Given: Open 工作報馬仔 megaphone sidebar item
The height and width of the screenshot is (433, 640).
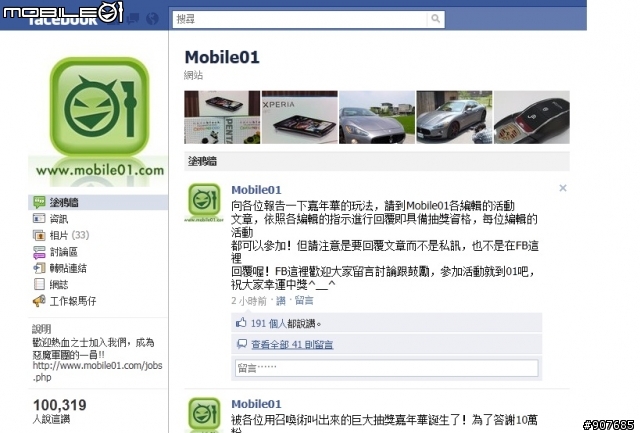Looking at the screenshot, I should pyautogui.click(x=64, y=301).
